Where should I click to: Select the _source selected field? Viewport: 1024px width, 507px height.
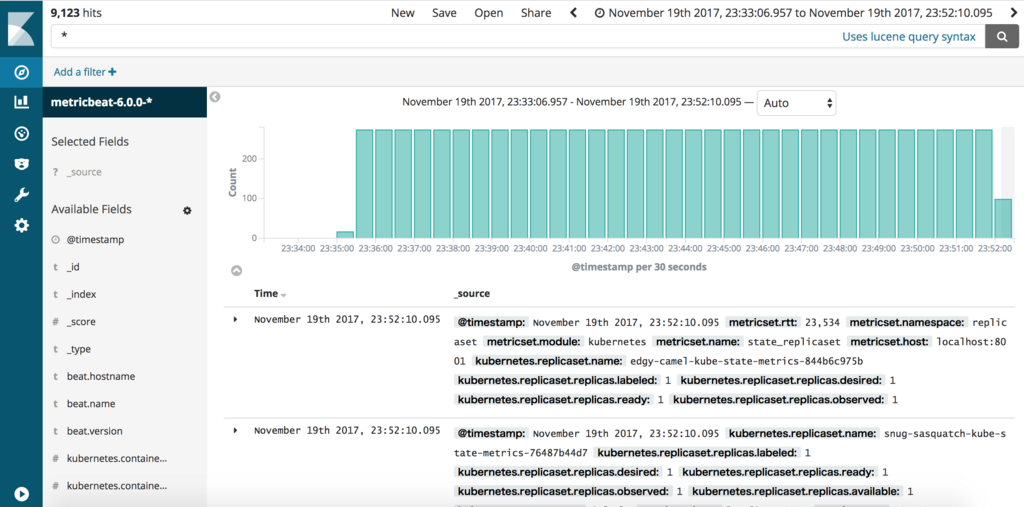click(84, 172)
